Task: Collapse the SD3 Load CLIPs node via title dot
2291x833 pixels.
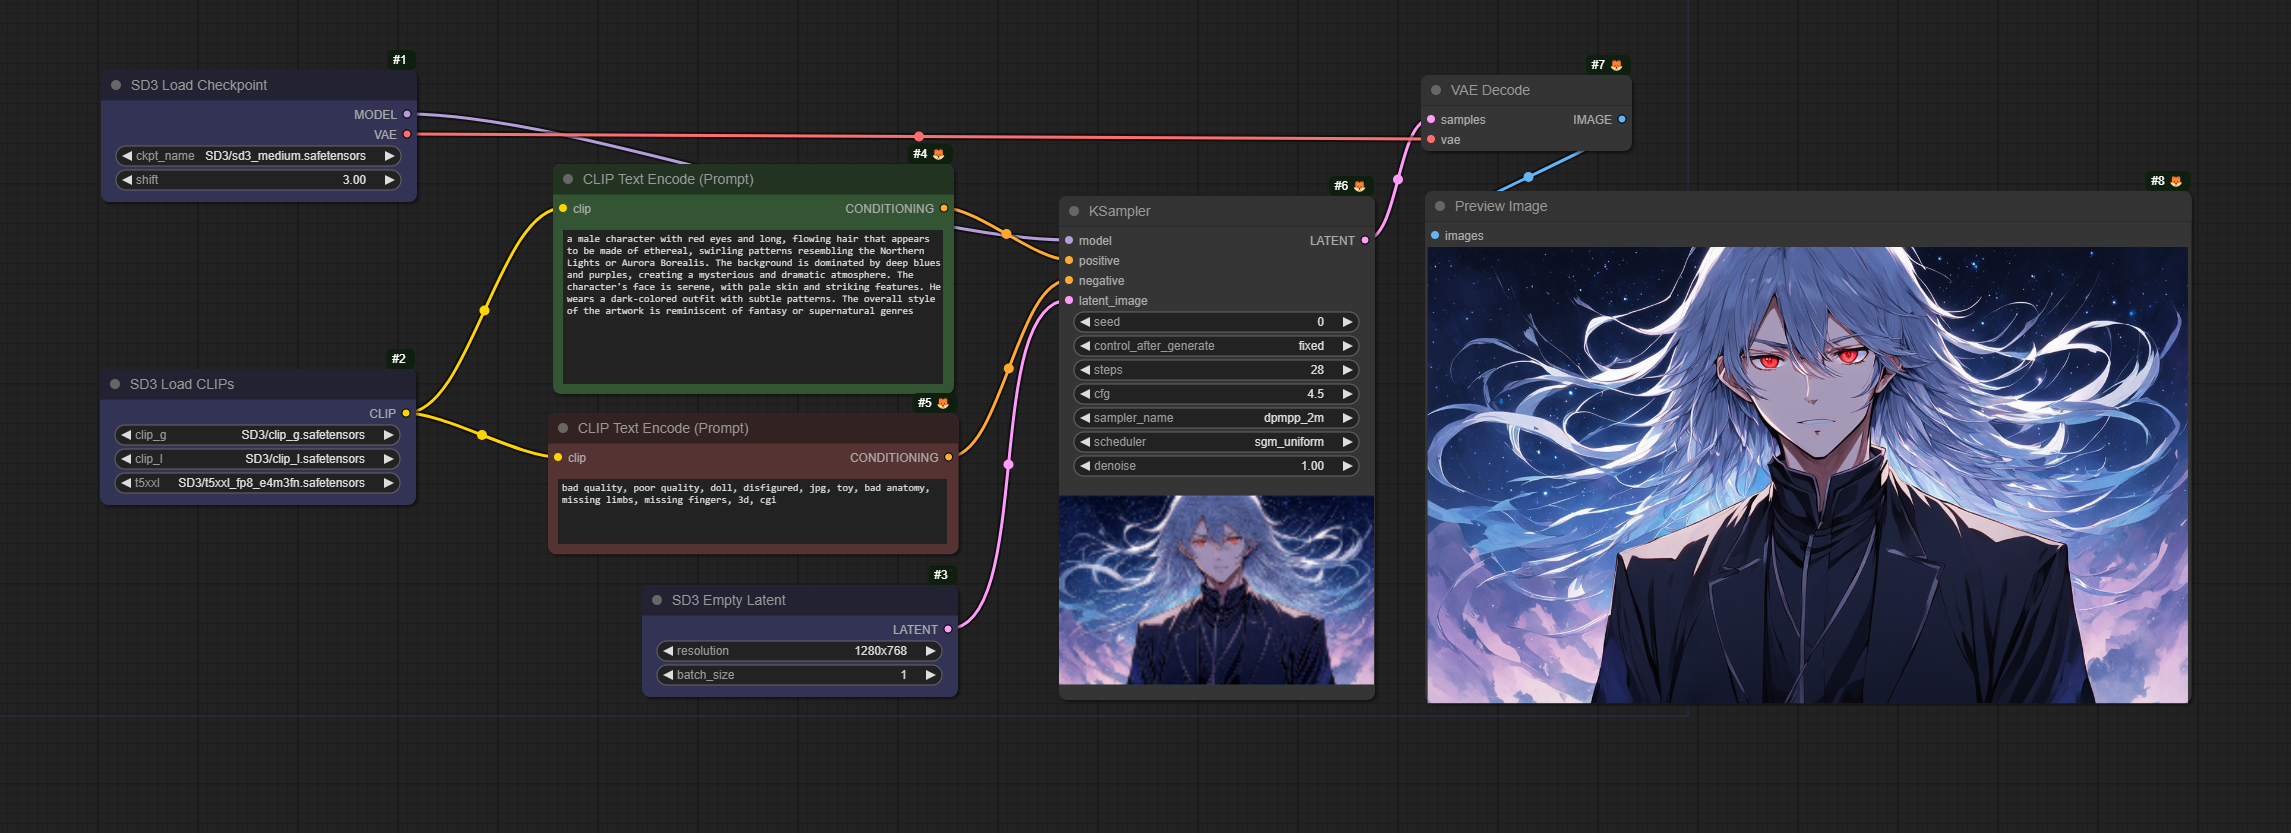Action: 115,384
